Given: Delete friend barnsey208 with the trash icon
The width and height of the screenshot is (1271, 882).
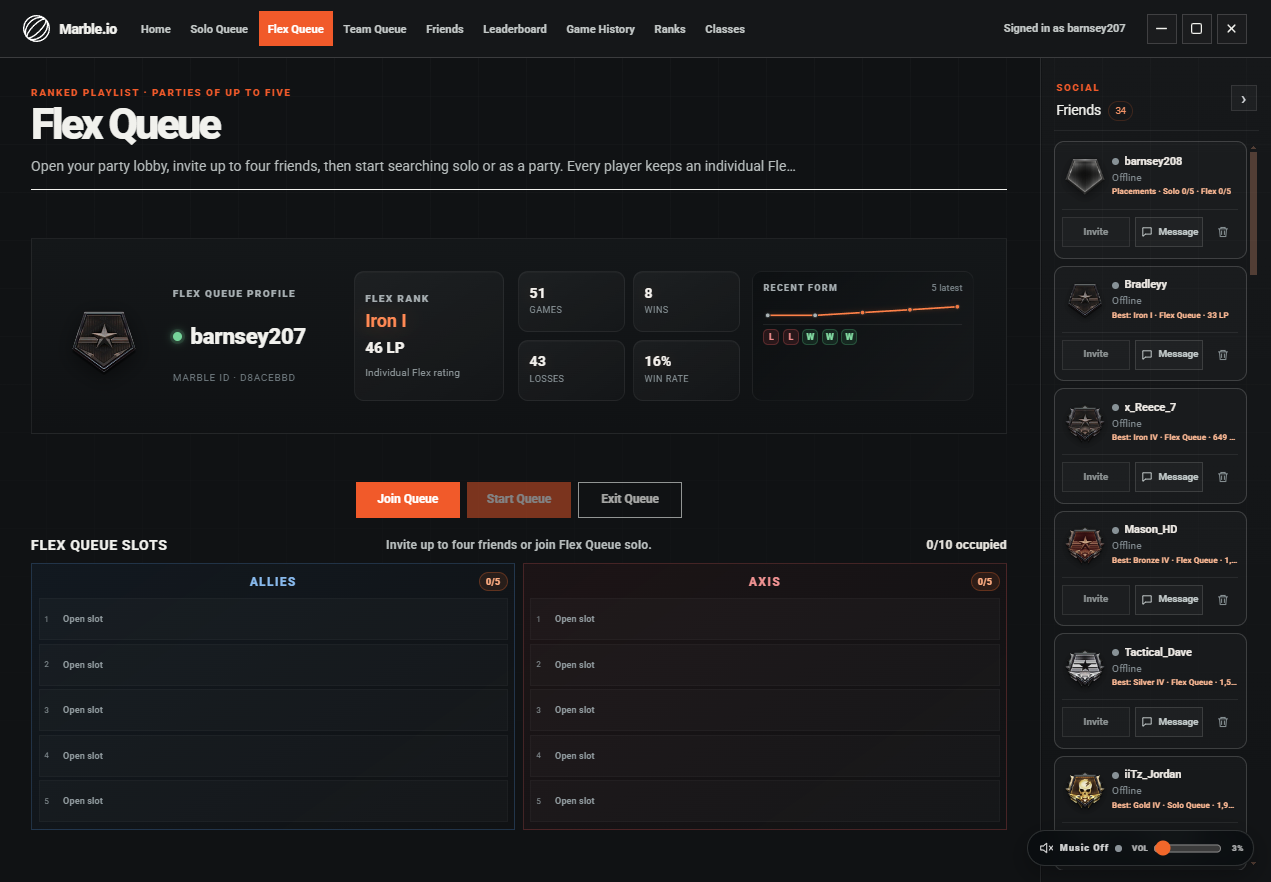Looking at the screenshot, I should (x=1222, y=232).
